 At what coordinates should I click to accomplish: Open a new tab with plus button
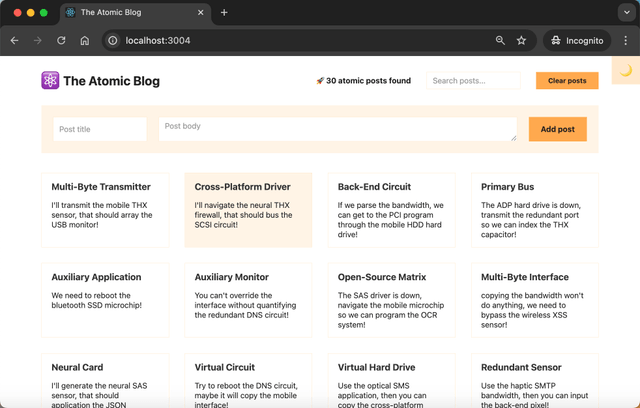click(x=224, y=13)
